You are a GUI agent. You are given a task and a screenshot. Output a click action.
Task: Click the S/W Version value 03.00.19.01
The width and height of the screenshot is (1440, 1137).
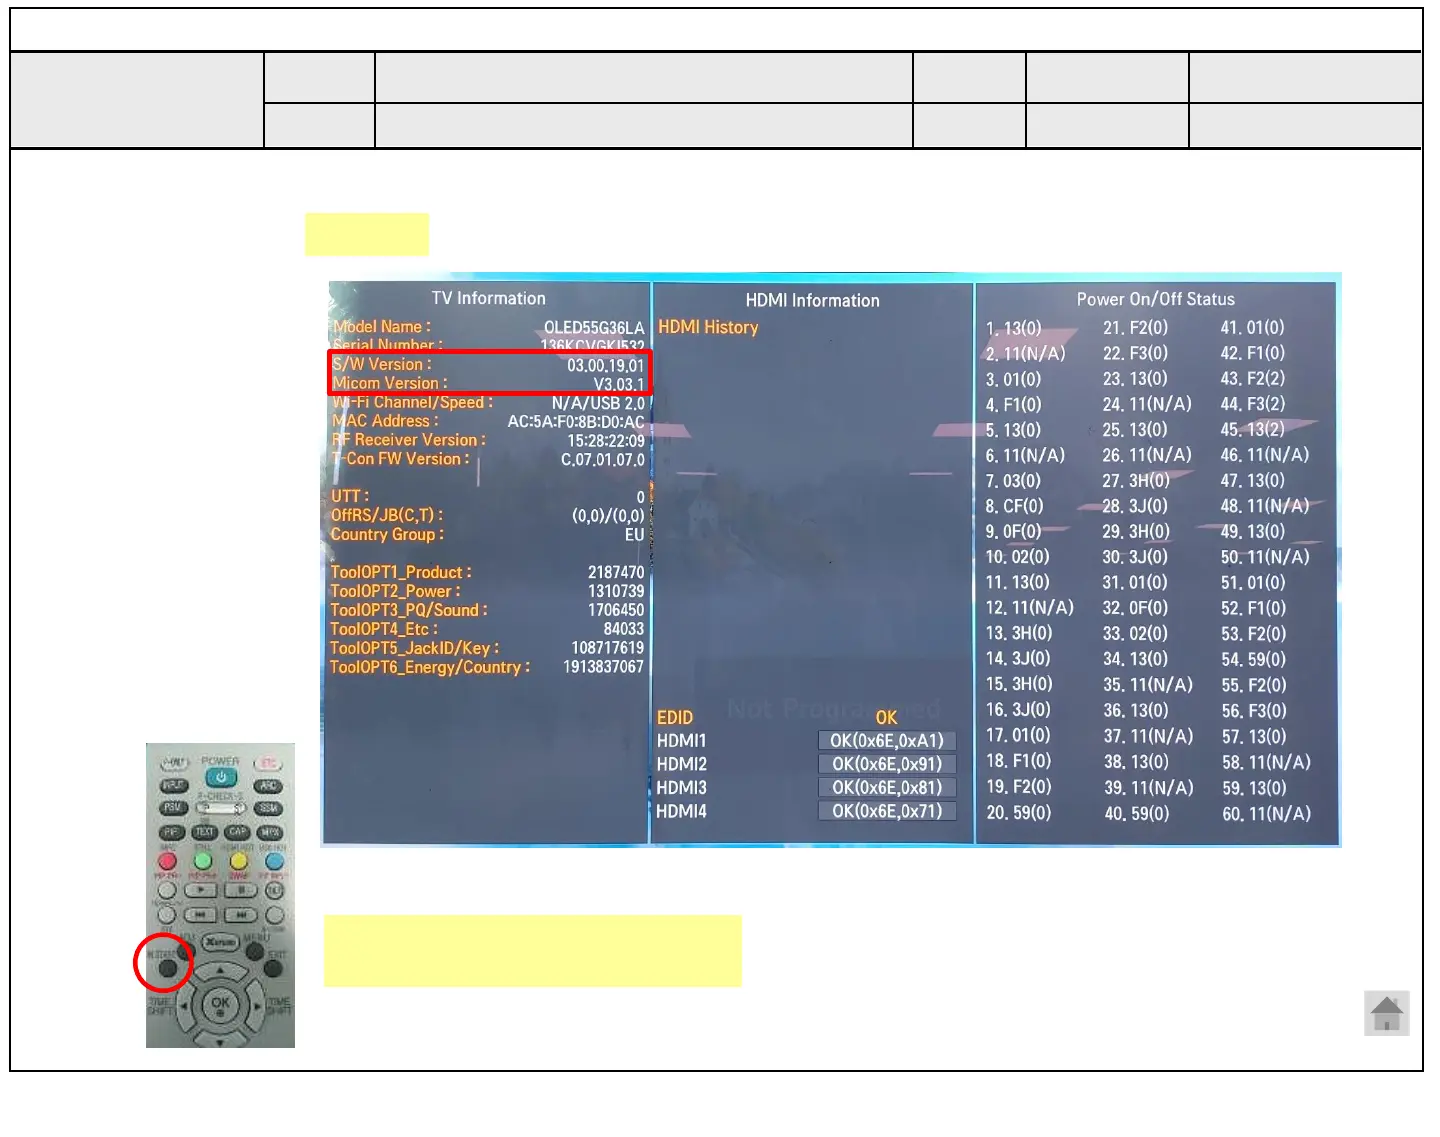pyautogui.click(x=606, y=365)
